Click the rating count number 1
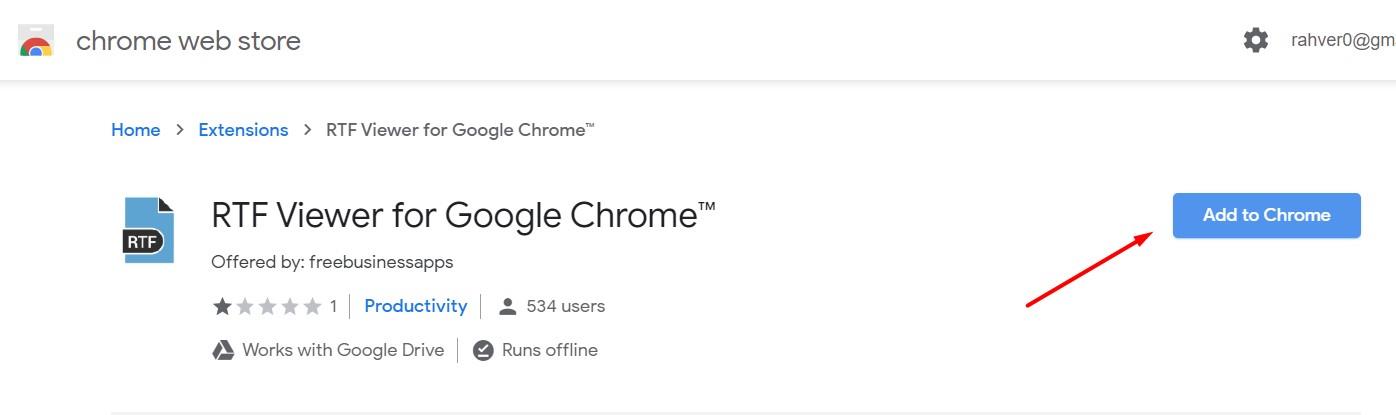Image resolution: width=1396 pixels, height=415 pixels. click(333, 306)
